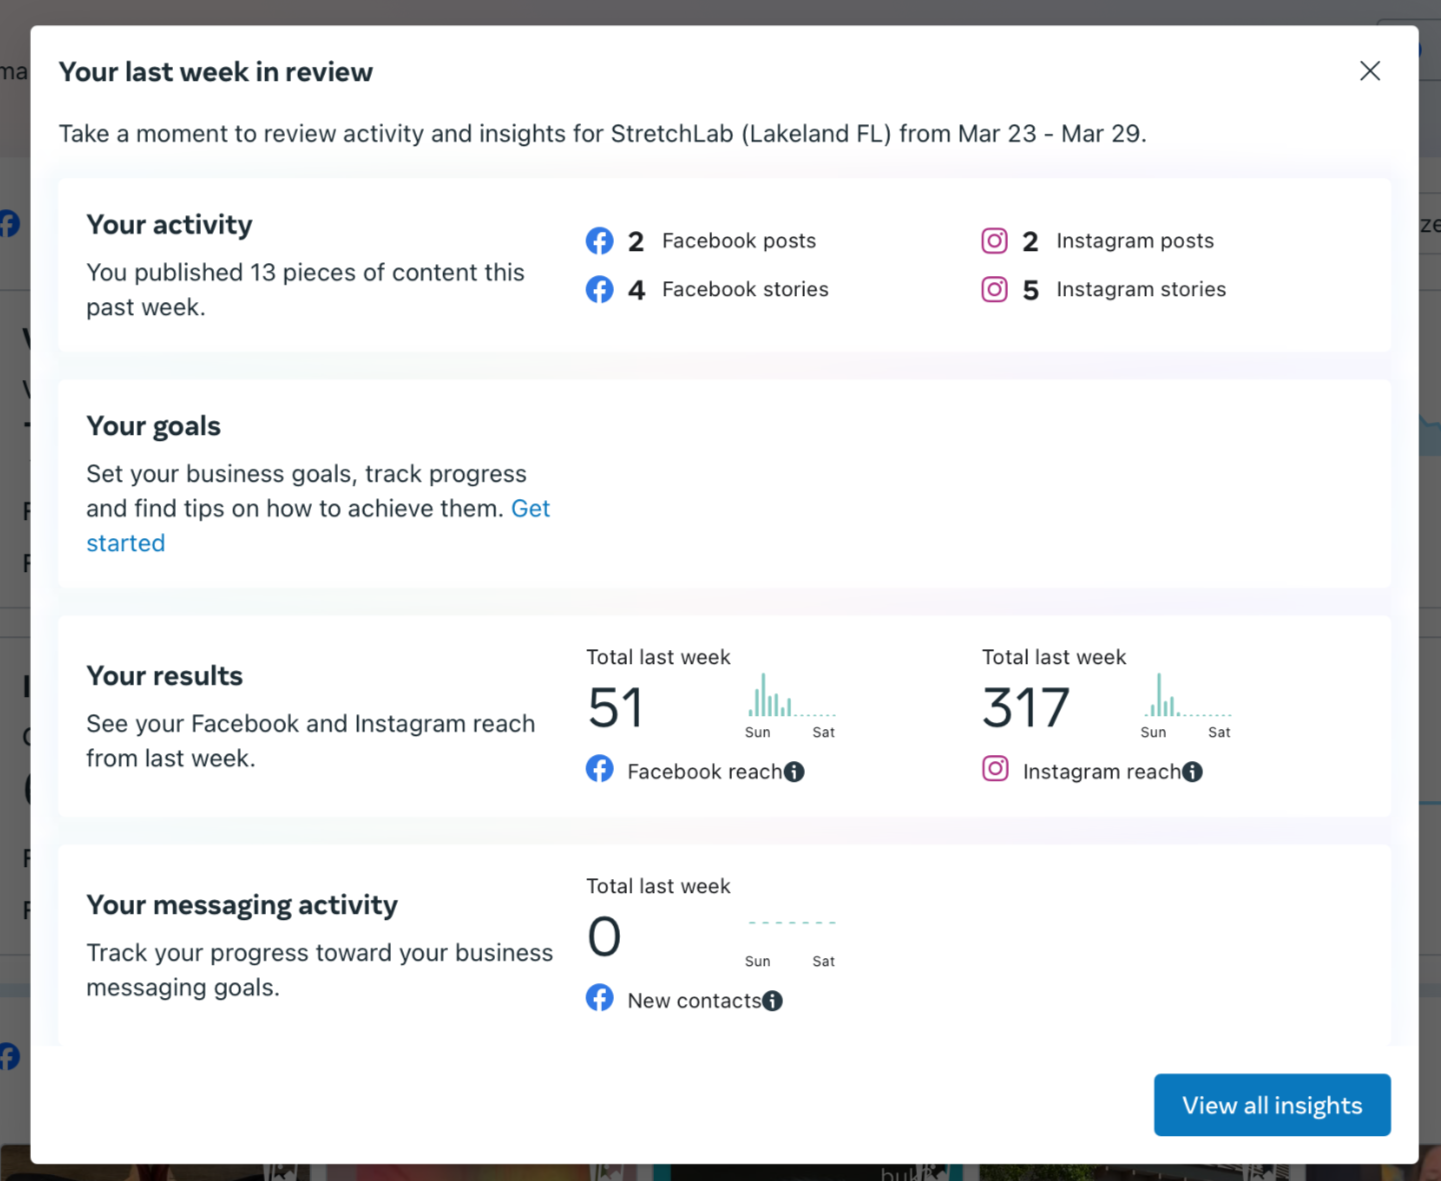This screenshot has height=1181, width=1441.
Task: Click the Facebook stories label
Action: pyautogui.click(x=745, y=289)
